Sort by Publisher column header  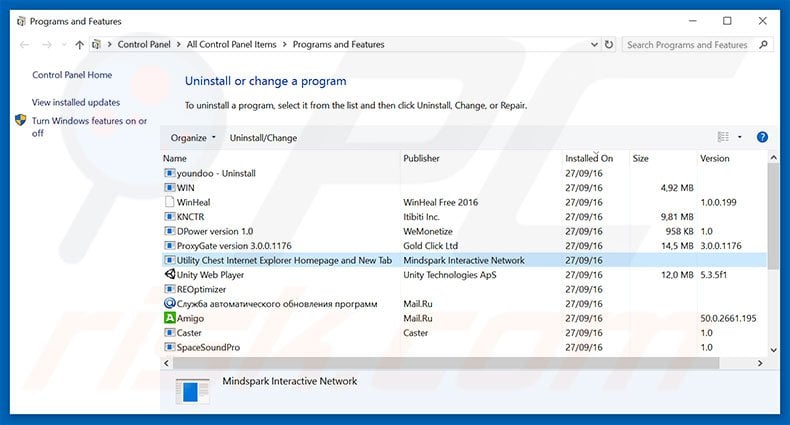coord(481,158)
